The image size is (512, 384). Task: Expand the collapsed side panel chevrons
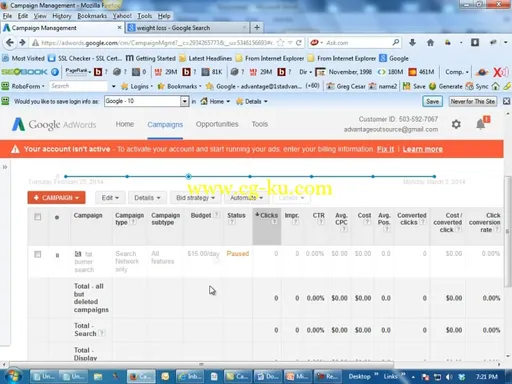coord(5,167)
